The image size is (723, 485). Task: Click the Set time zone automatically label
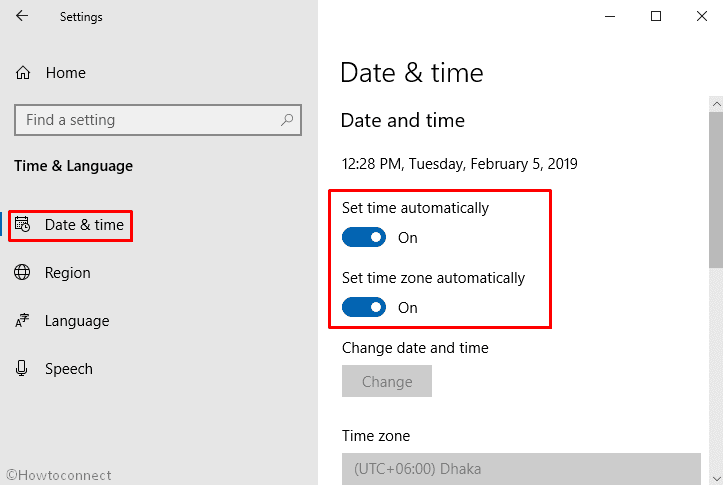[x=433, y=278]
